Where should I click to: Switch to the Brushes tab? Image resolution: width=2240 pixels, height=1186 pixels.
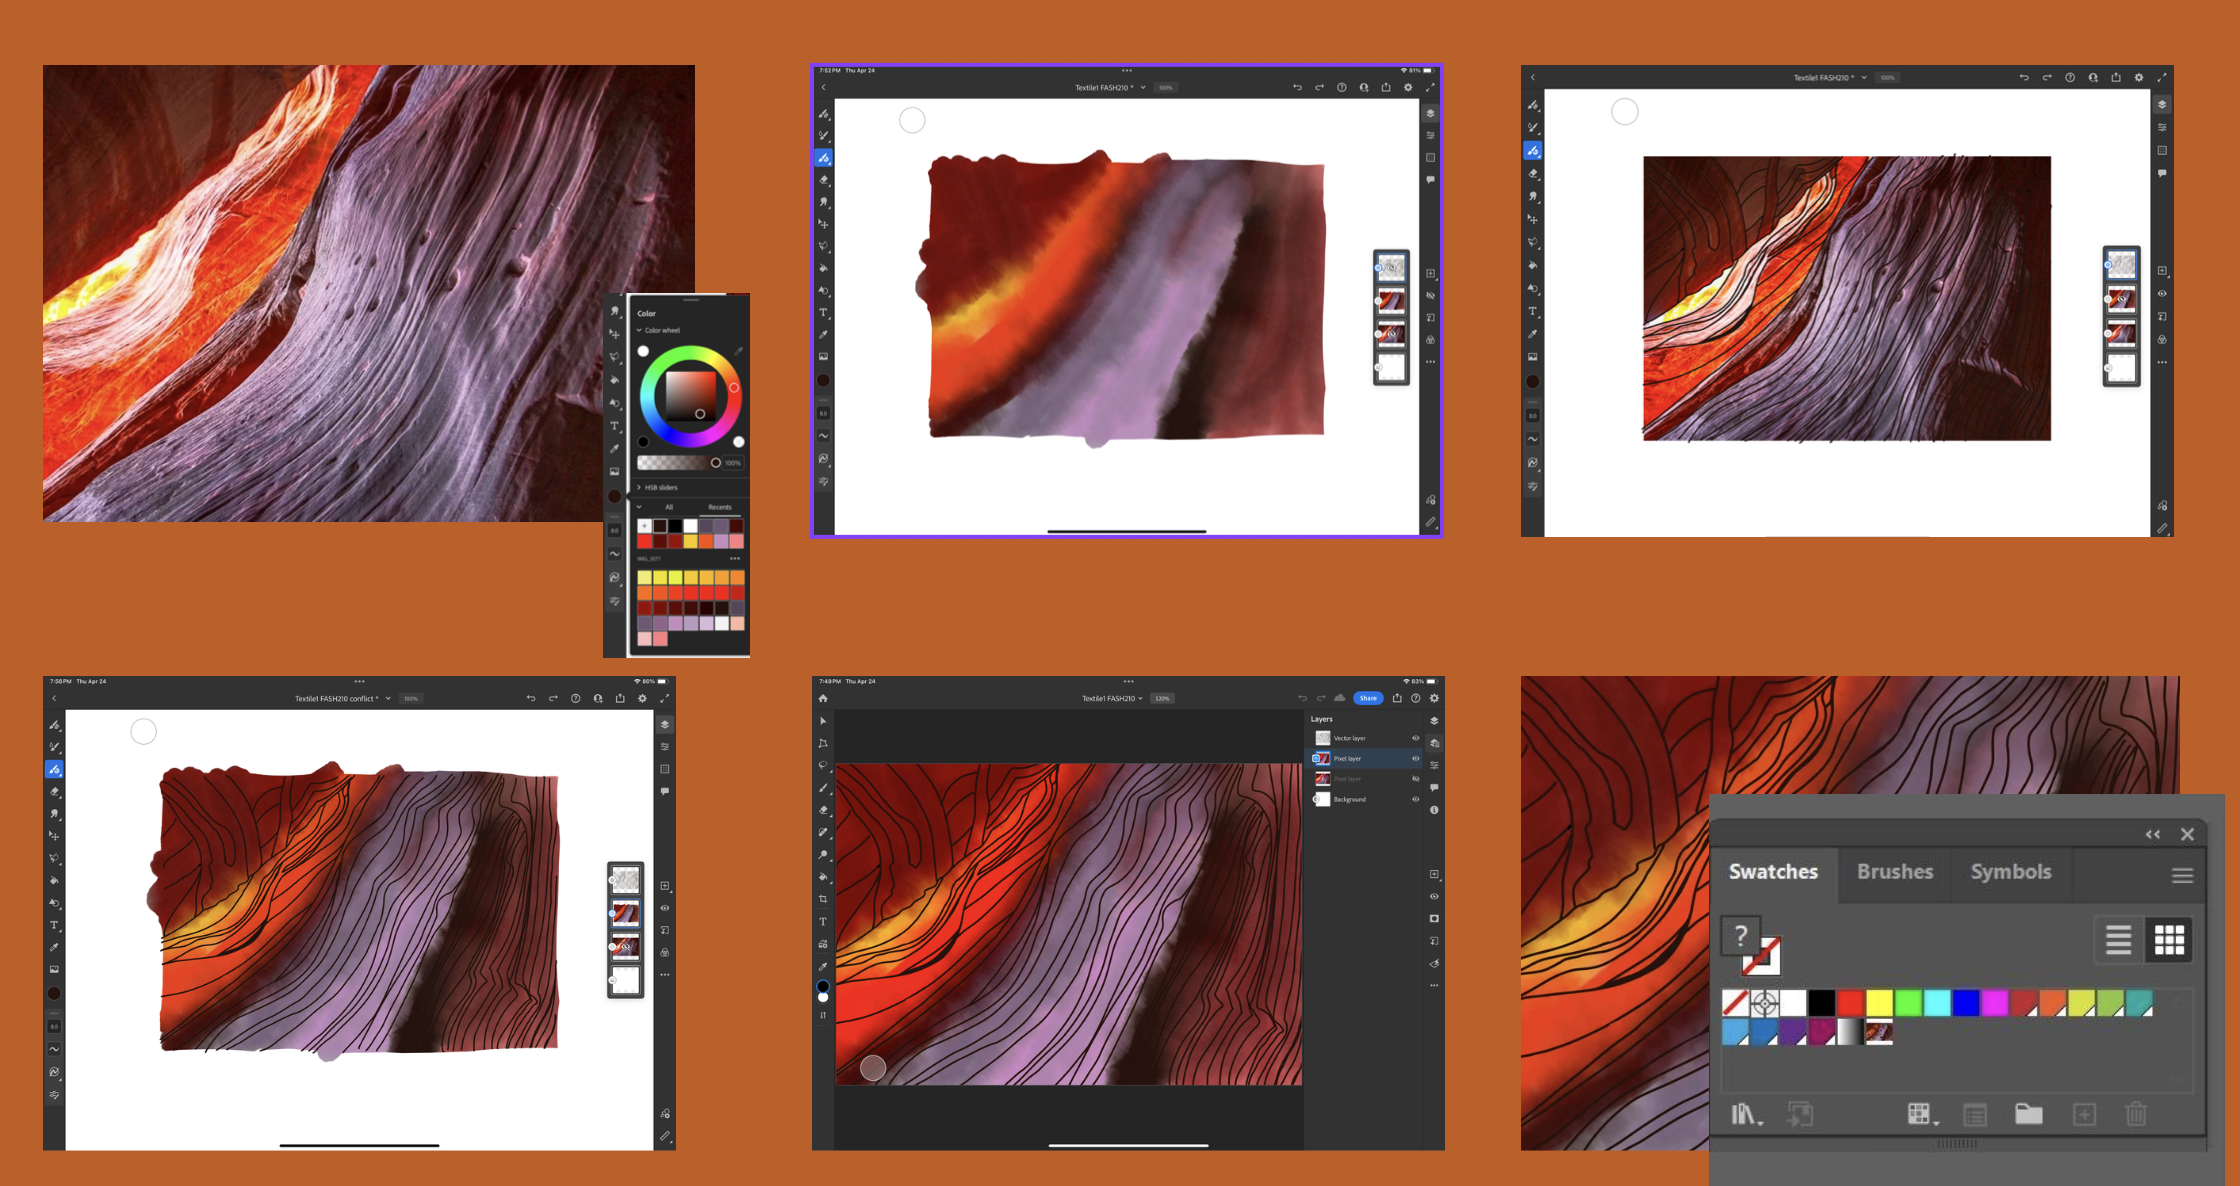pyautogui.click(x=1895, y=872)
